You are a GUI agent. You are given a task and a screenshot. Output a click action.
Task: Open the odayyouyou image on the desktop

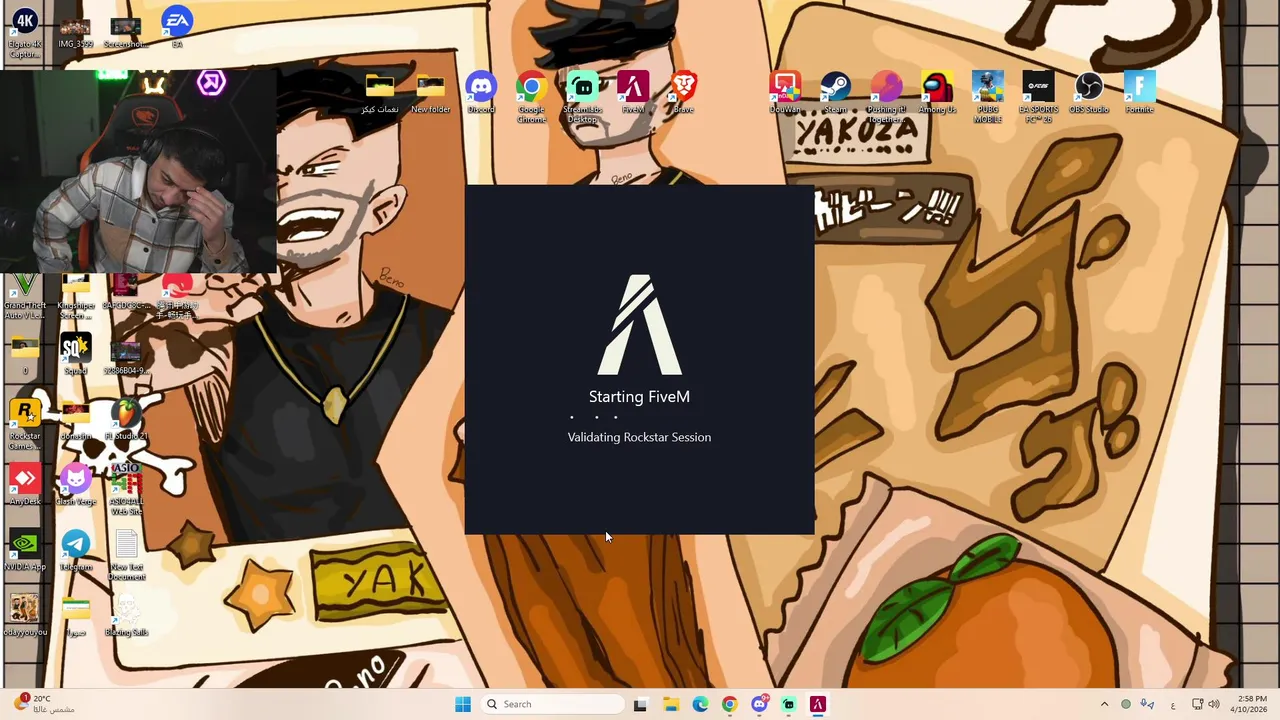pos(25,615)
